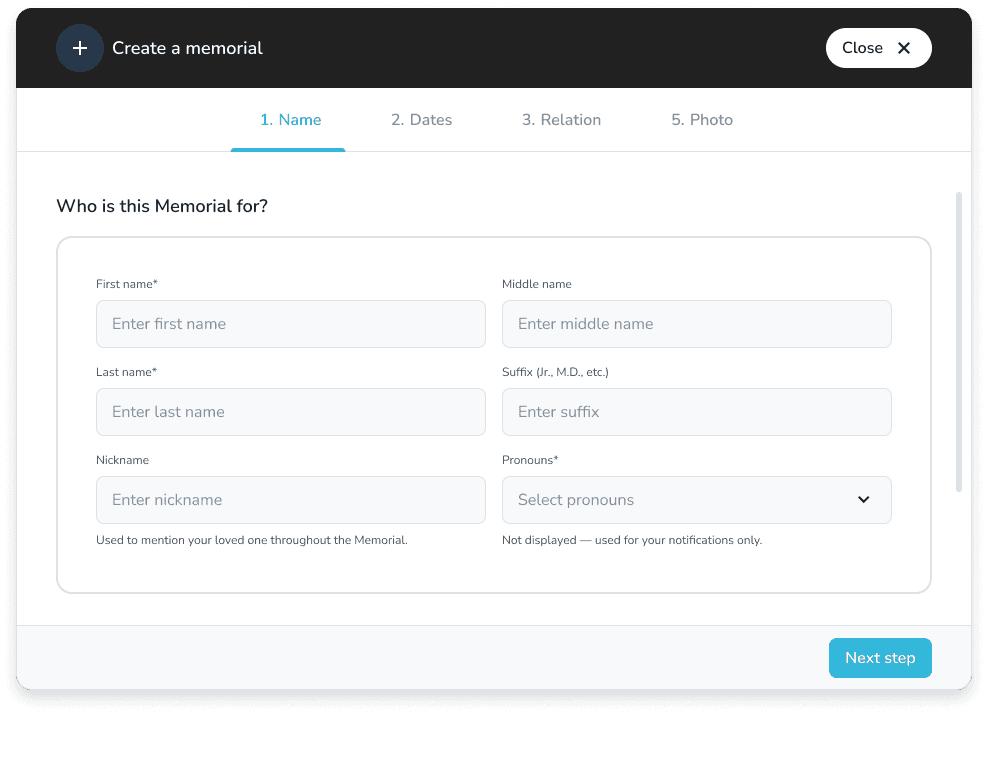Select the "1. Name" tab
Viewport: 988px width, 762px height.
tap(288, 119)
